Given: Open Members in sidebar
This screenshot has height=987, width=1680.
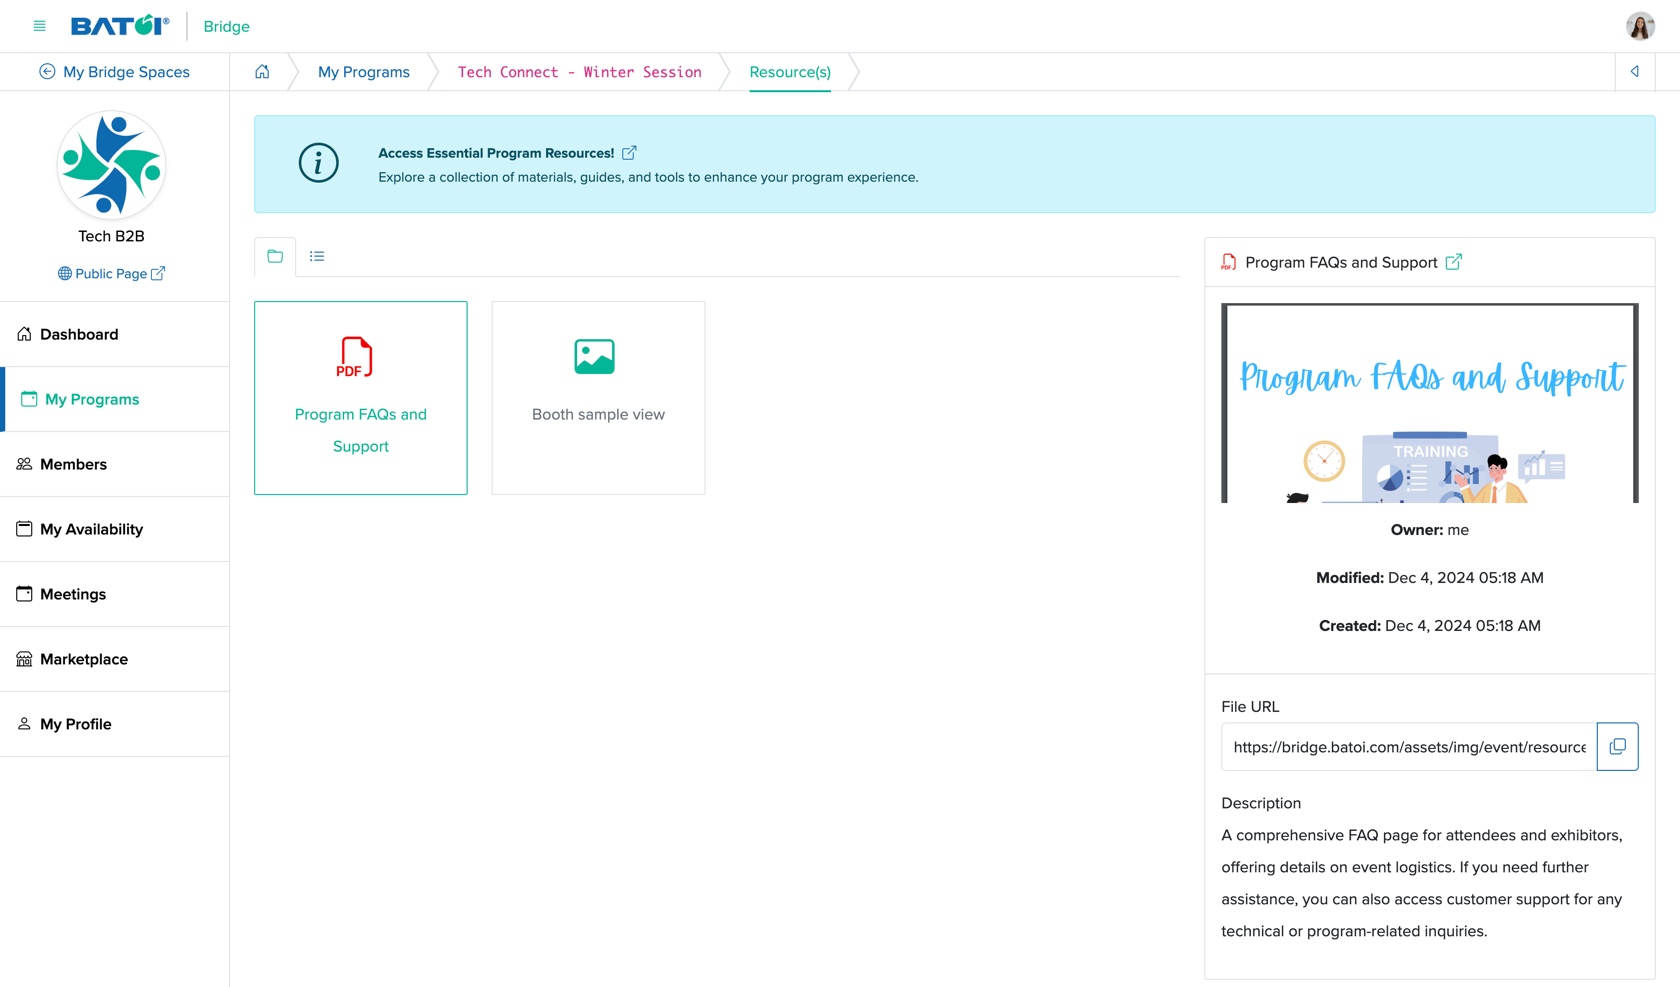Looking at the screenshot, I should [115, 464].
